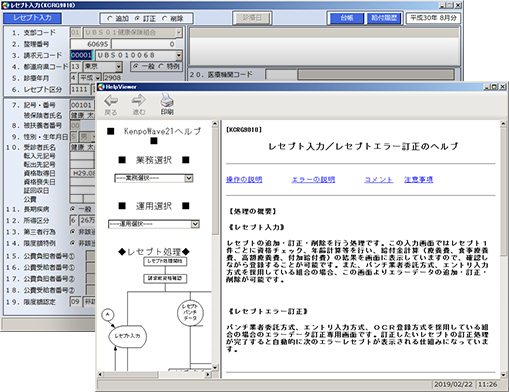Image resolution: width=509 pixels, height=392 pixels.
Task: Click the help sidebar horizontal scroll left arrow
Action: 100,375
